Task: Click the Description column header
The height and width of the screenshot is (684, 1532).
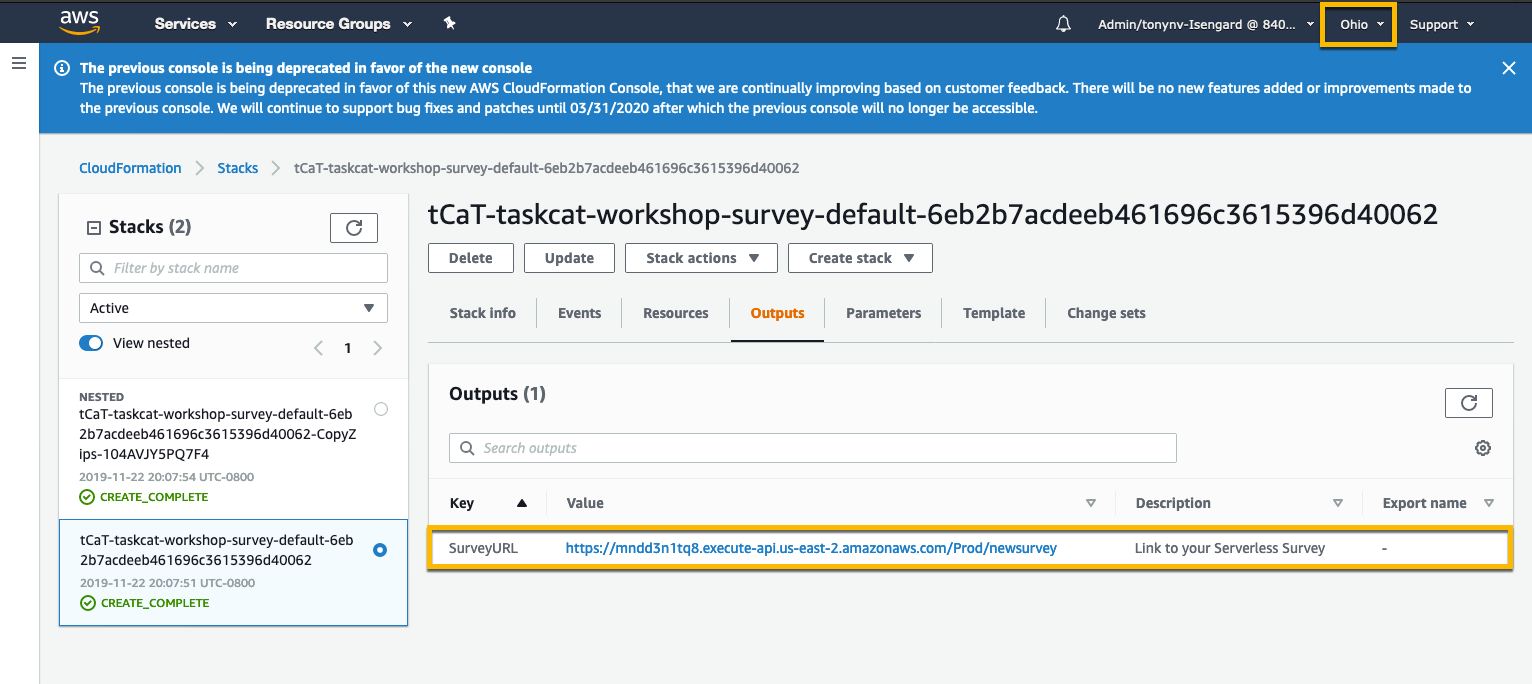Action: point(1173,503)
